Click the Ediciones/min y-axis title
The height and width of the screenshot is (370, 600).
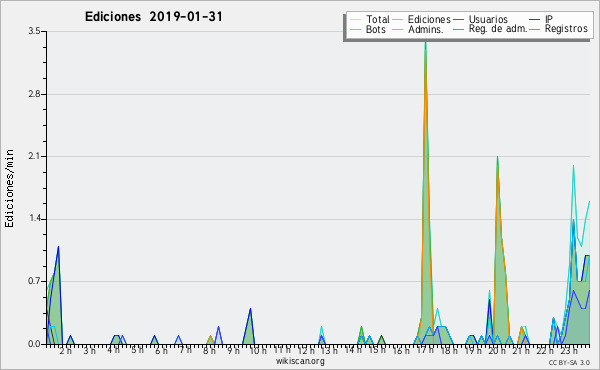tap(9, 188)
